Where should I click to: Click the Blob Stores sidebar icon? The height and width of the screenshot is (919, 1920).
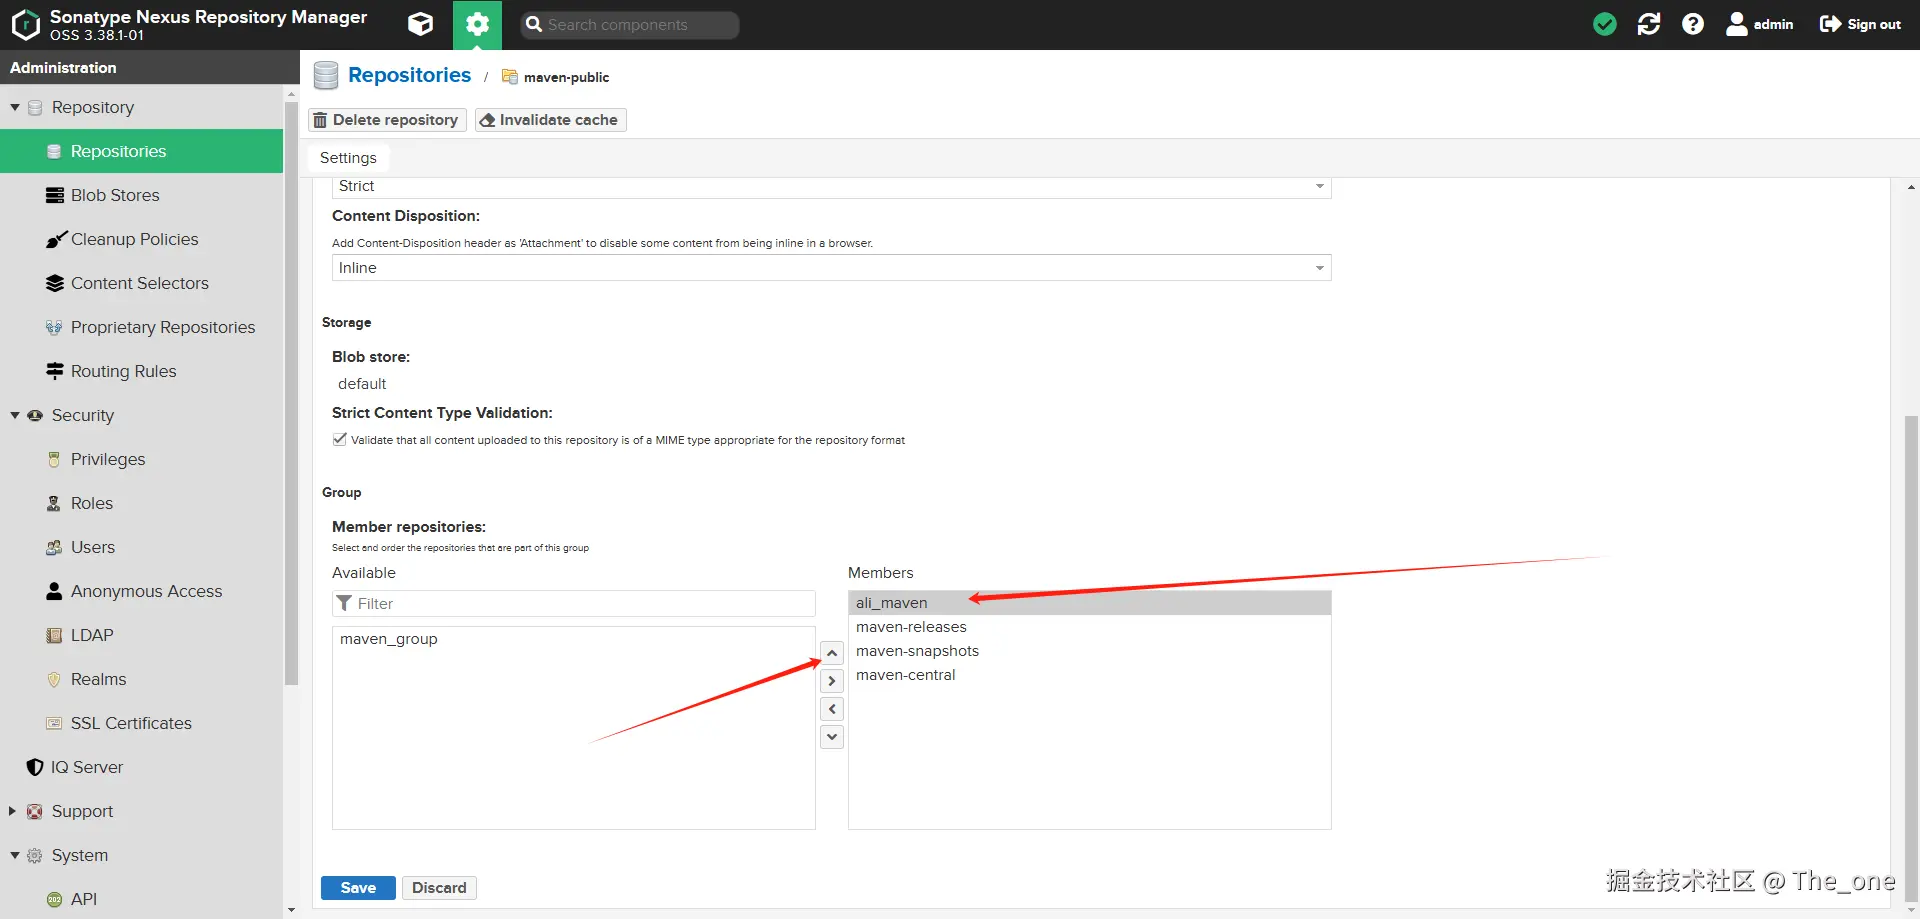[55, 195]
